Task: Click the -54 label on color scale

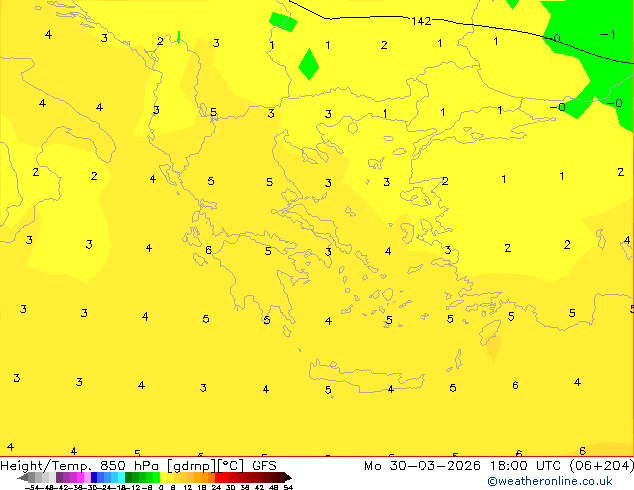Action: [32, 487]
